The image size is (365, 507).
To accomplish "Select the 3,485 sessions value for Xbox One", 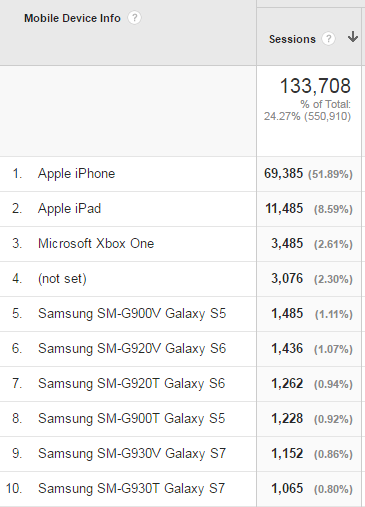I will pyautogui.click(x=287, y=243).
